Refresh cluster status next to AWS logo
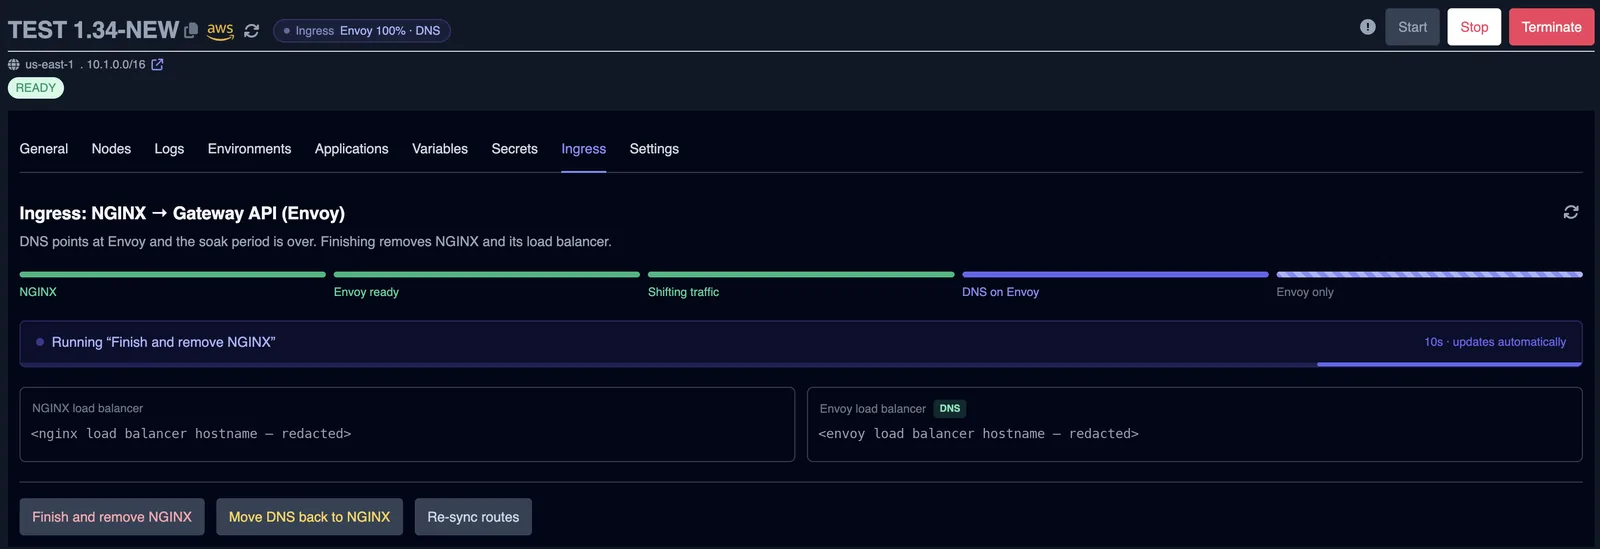Screen dimensions: 1600x549 (252, 31)
